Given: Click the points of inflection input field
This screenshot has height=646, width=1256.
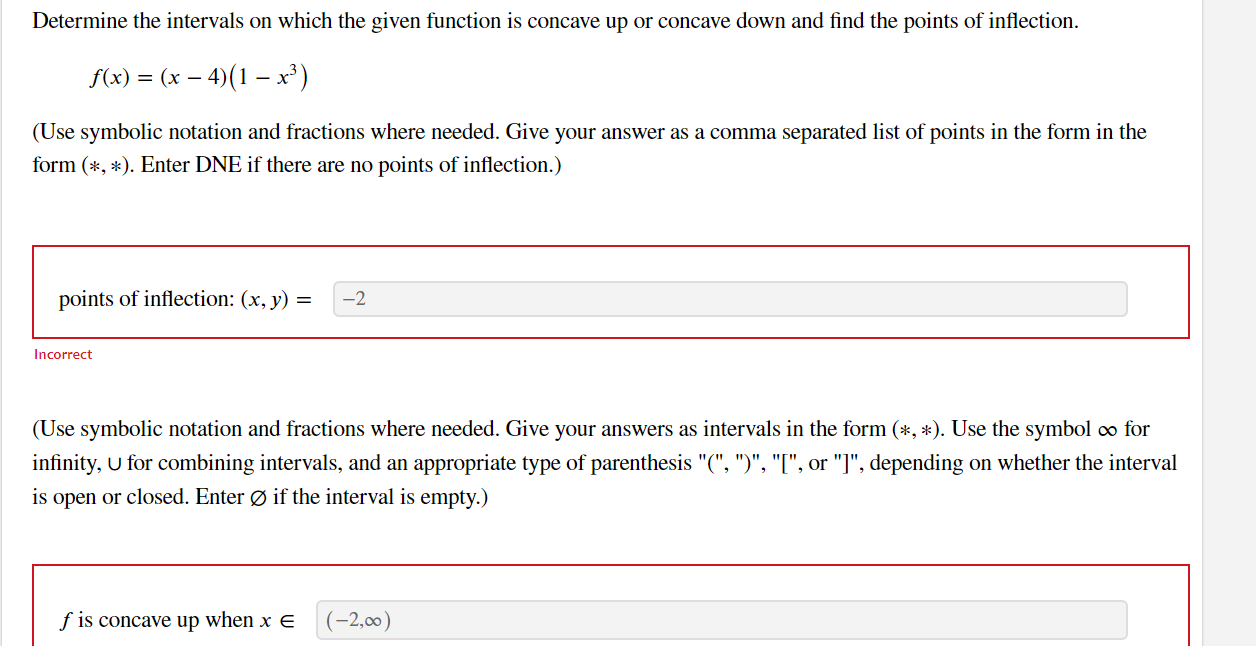Looking at the screenshot, I should pyautogui.click(x=730, y=298).
